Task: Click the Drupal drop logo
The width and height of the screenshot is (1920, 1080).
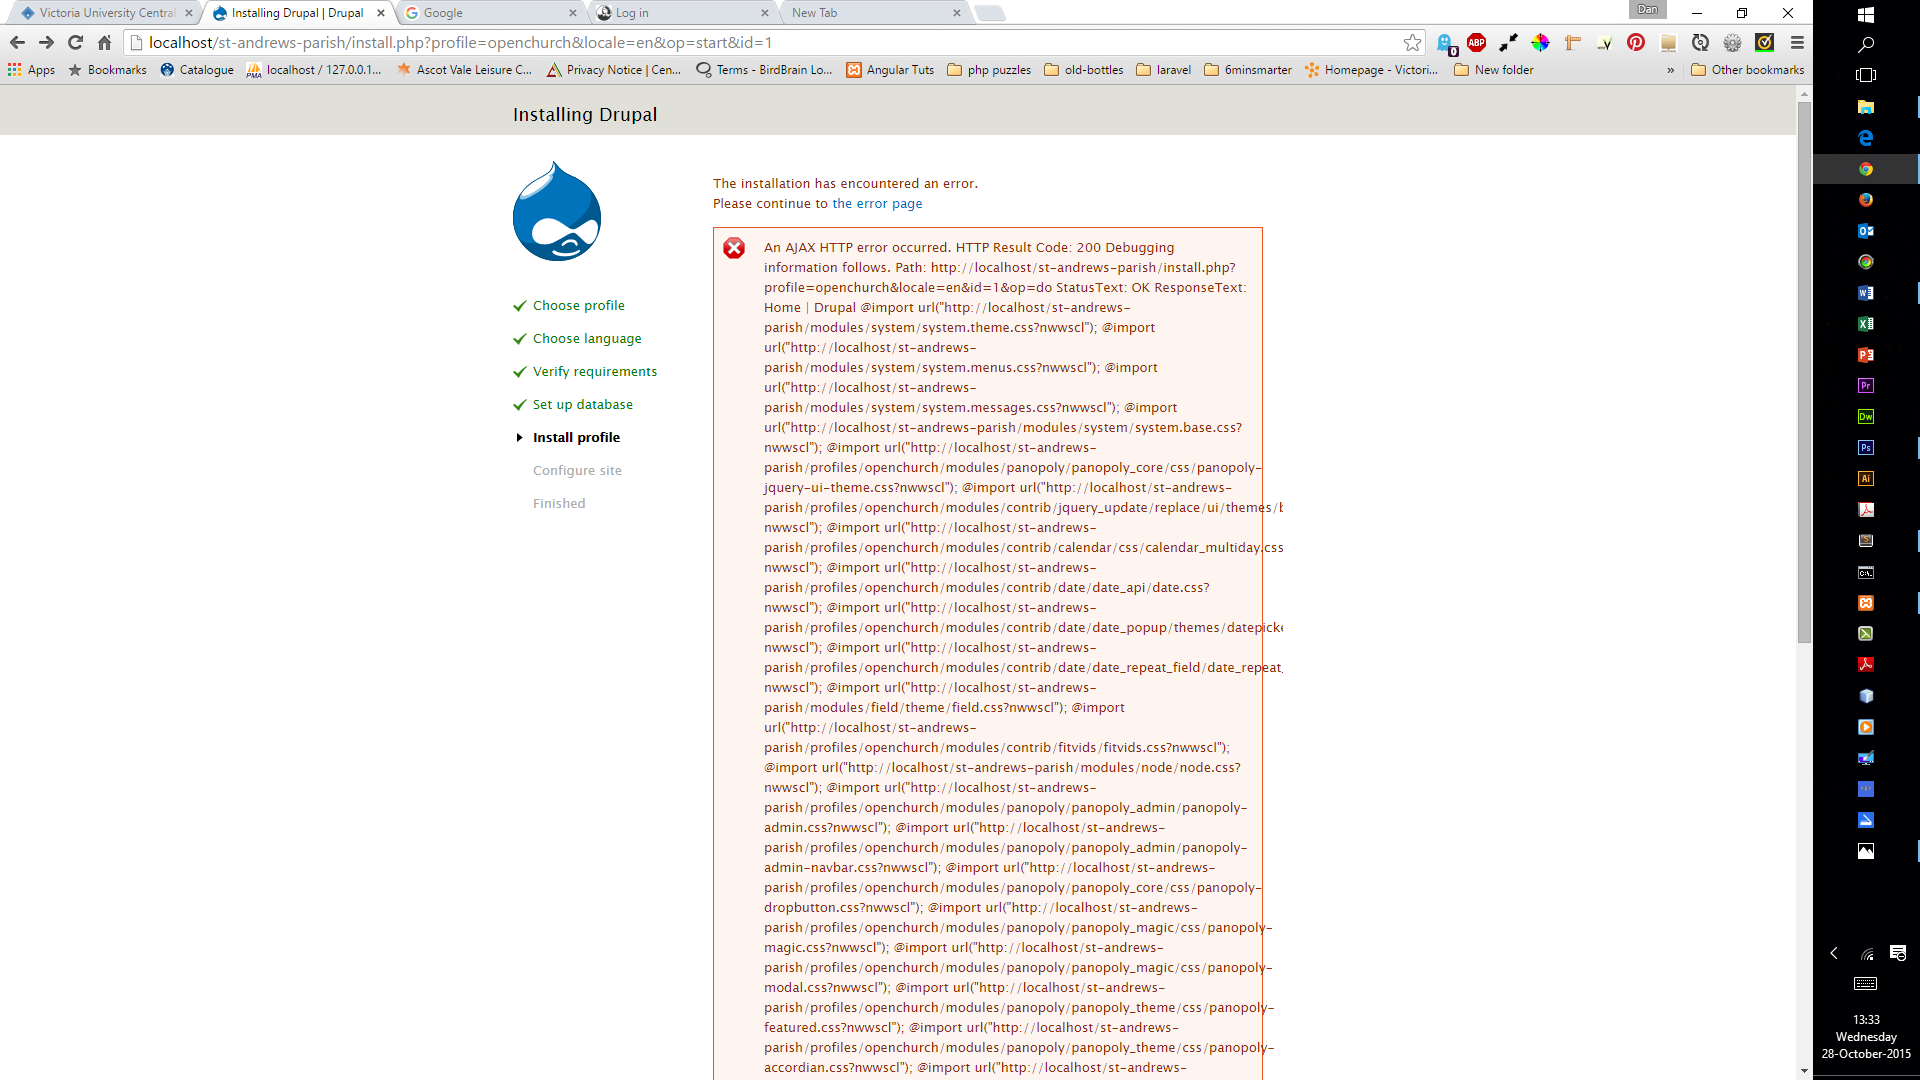Action: click(557, 211)
